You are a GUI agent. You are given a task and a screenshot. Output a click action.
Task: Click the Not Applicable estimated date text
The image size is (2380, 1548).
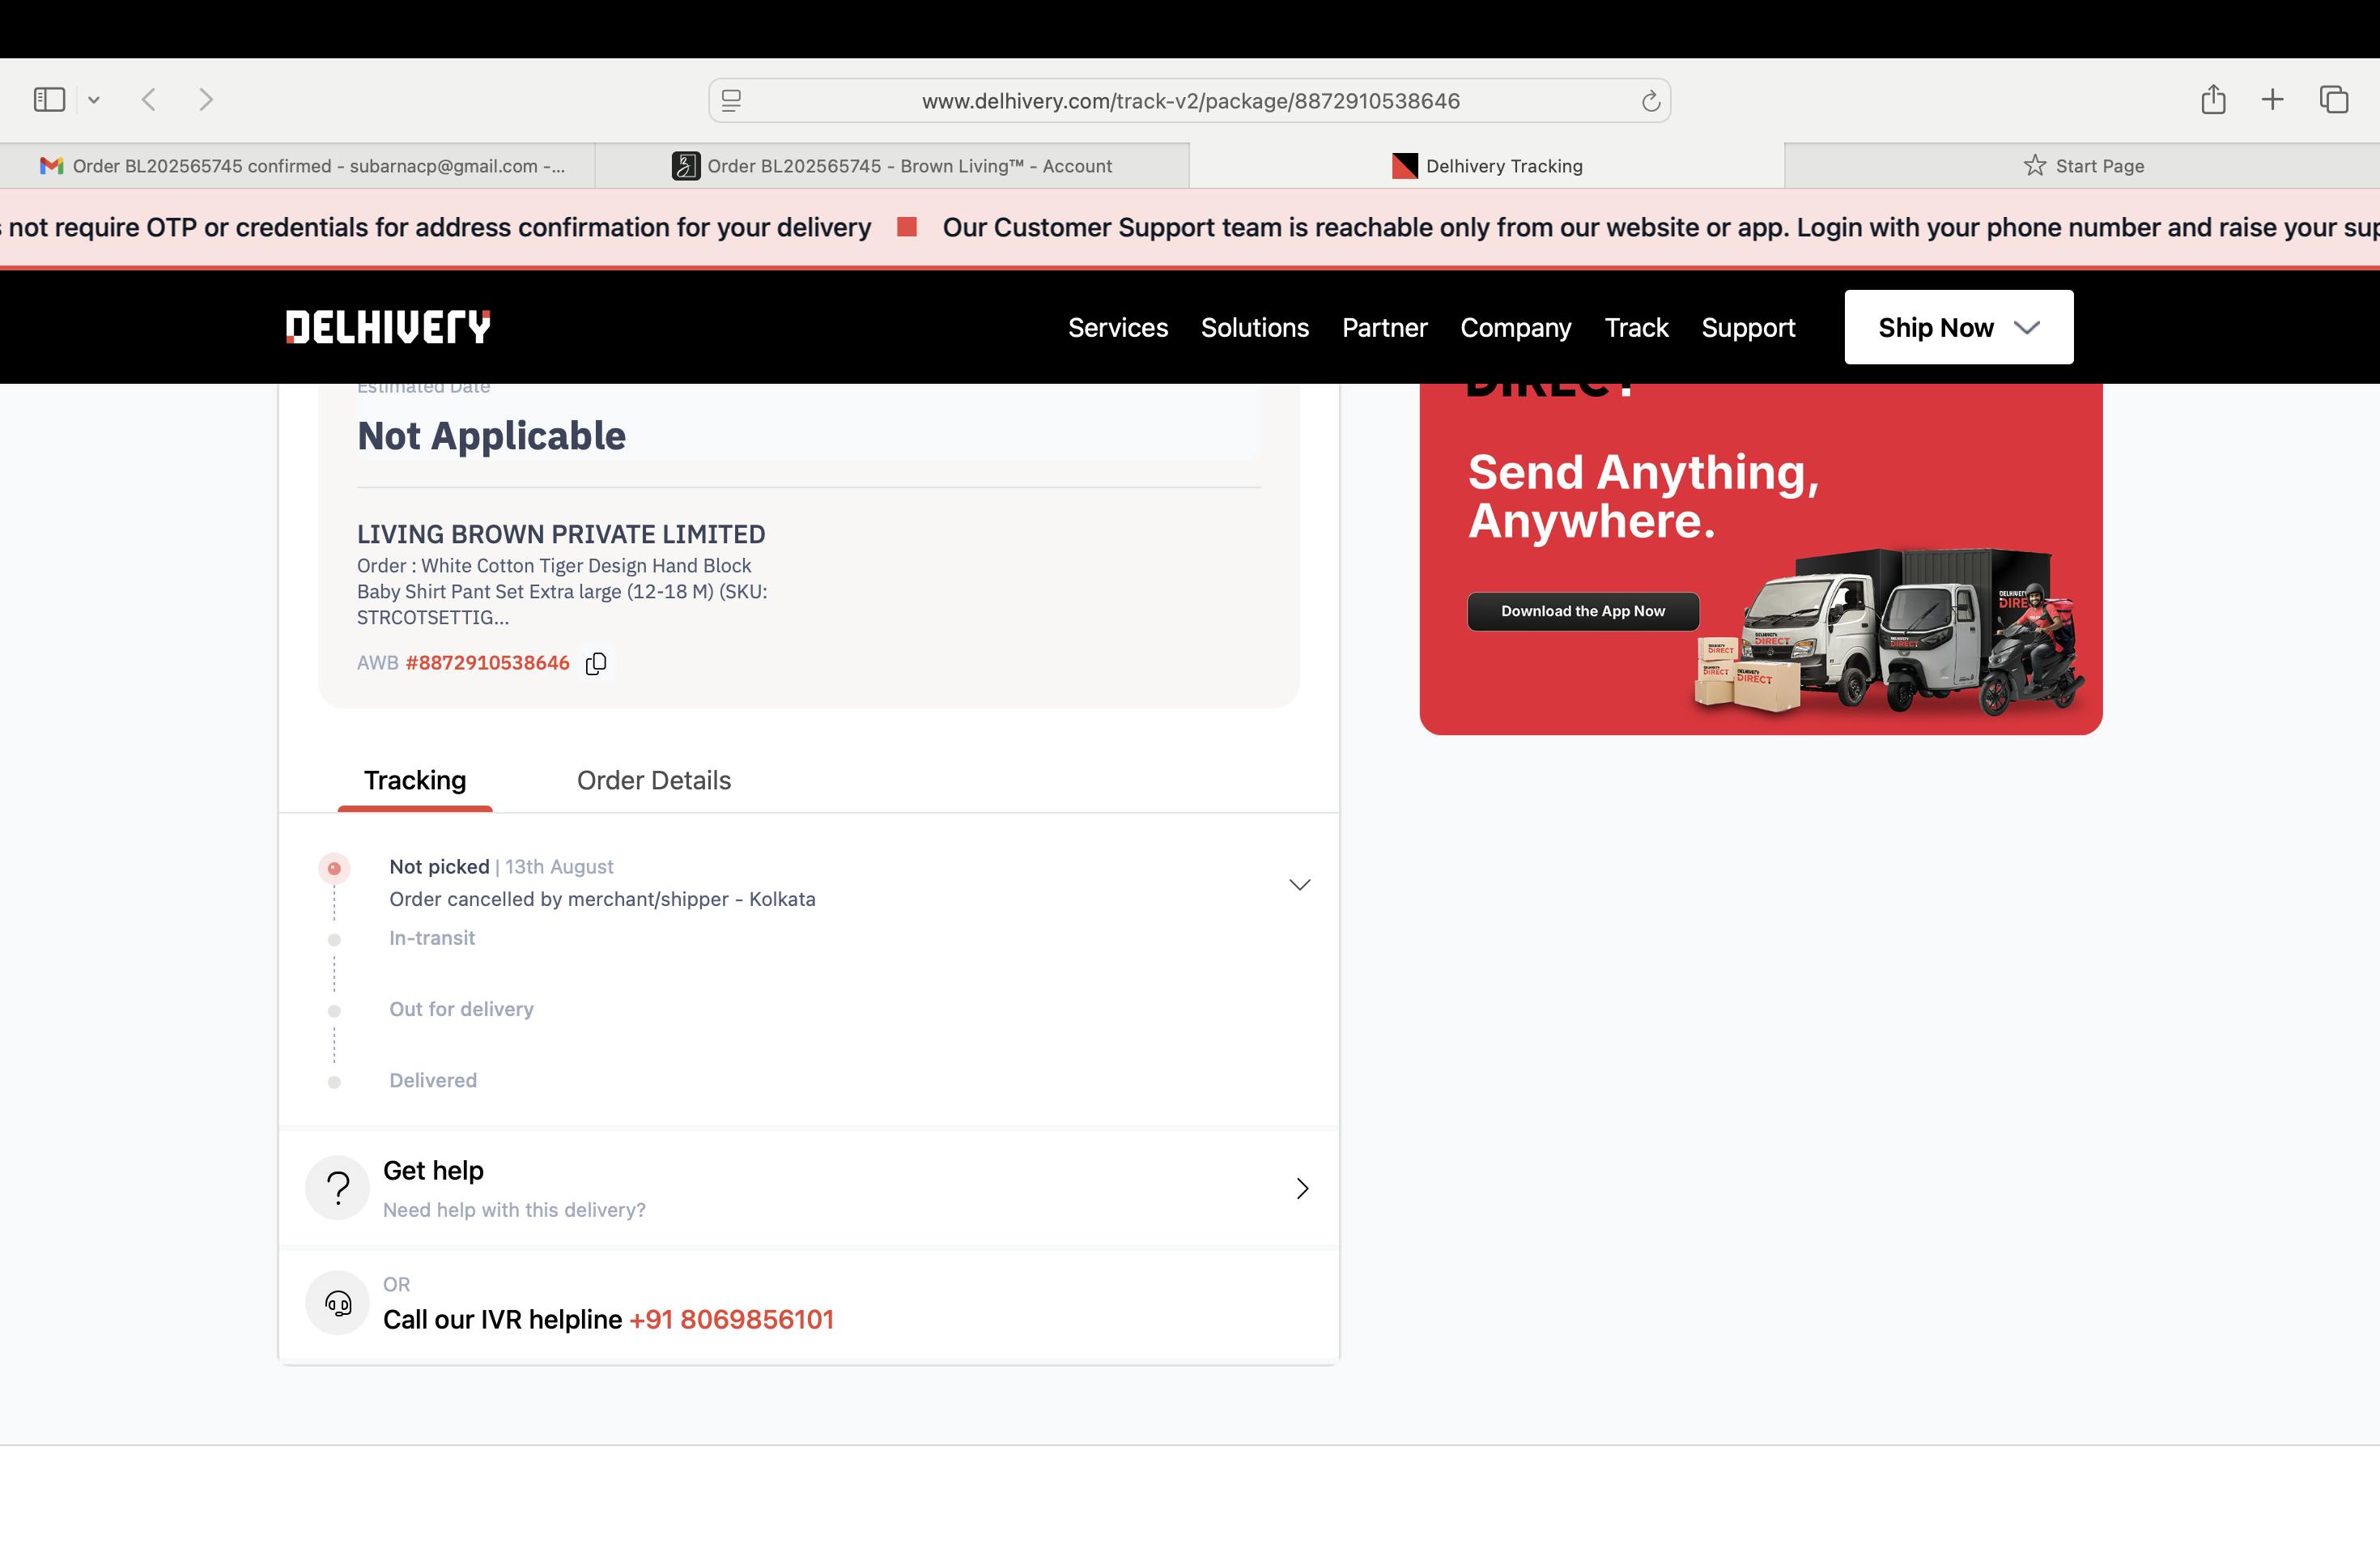pyautogui.click(x=491, y=436)
